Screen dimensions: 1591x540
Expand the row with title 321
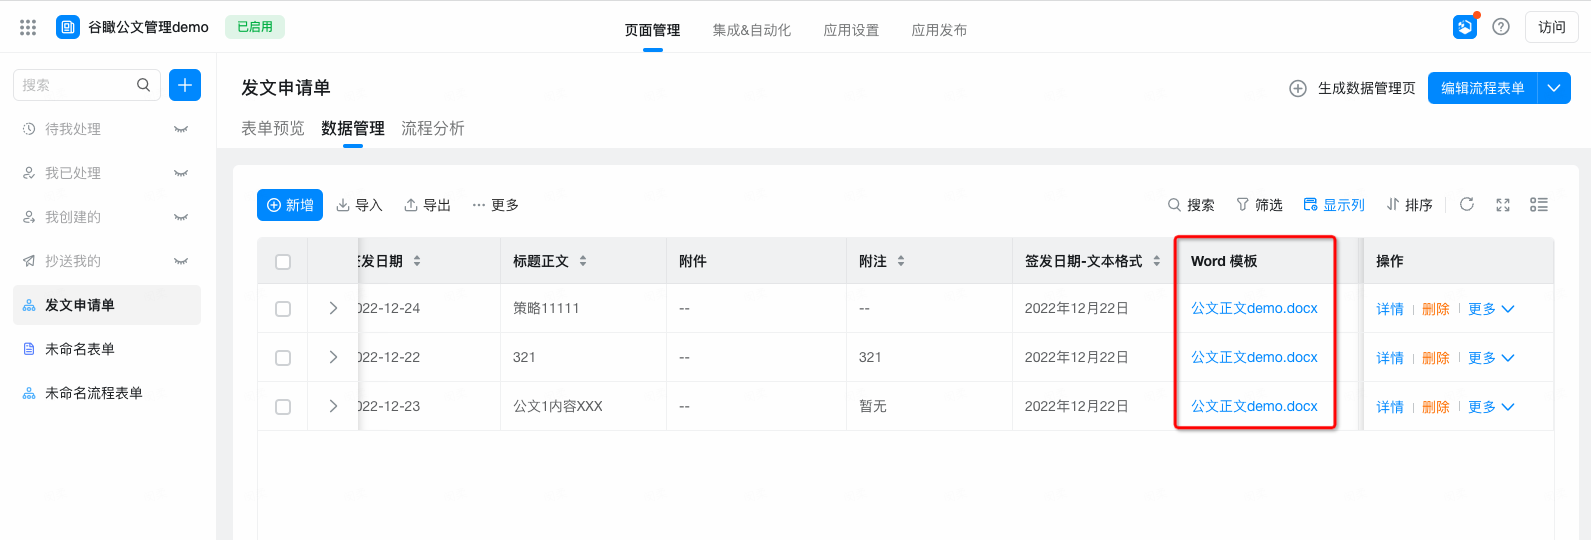333,357
